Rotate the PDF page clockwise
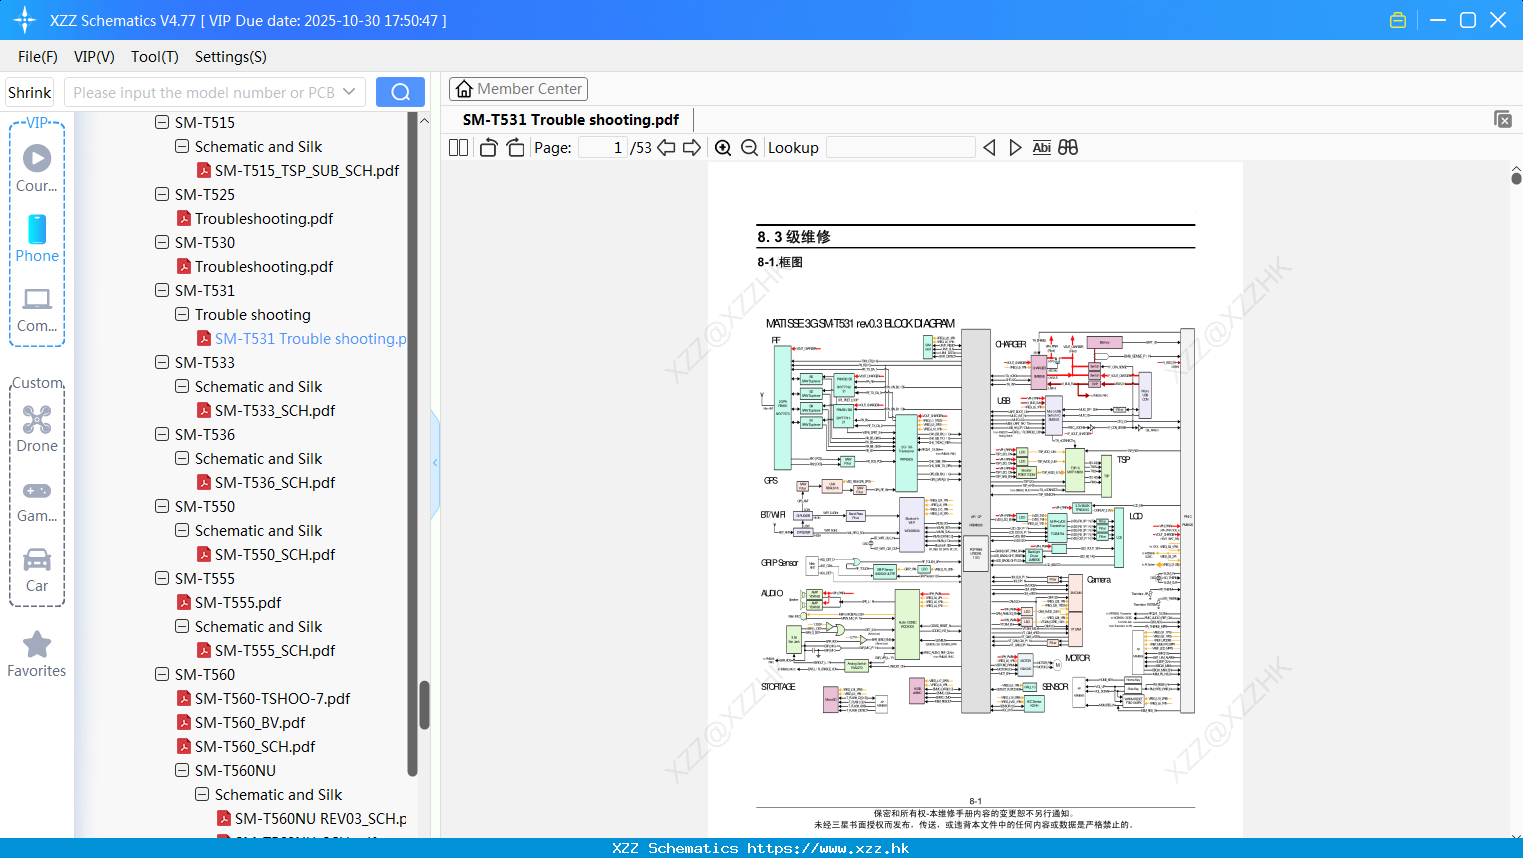Screen dimensions: 1523x858 tap(515, 148)
